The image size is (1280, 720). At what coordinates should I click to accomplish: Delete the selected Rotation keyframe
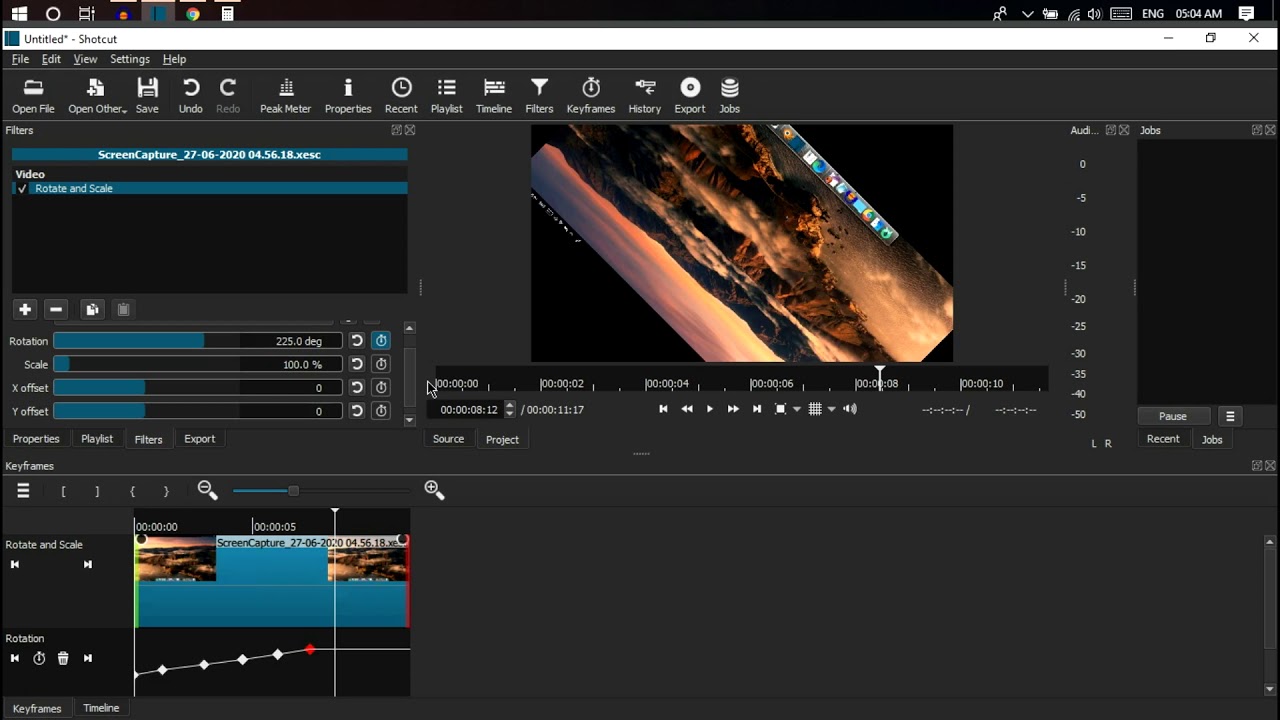tap(63, 658)
